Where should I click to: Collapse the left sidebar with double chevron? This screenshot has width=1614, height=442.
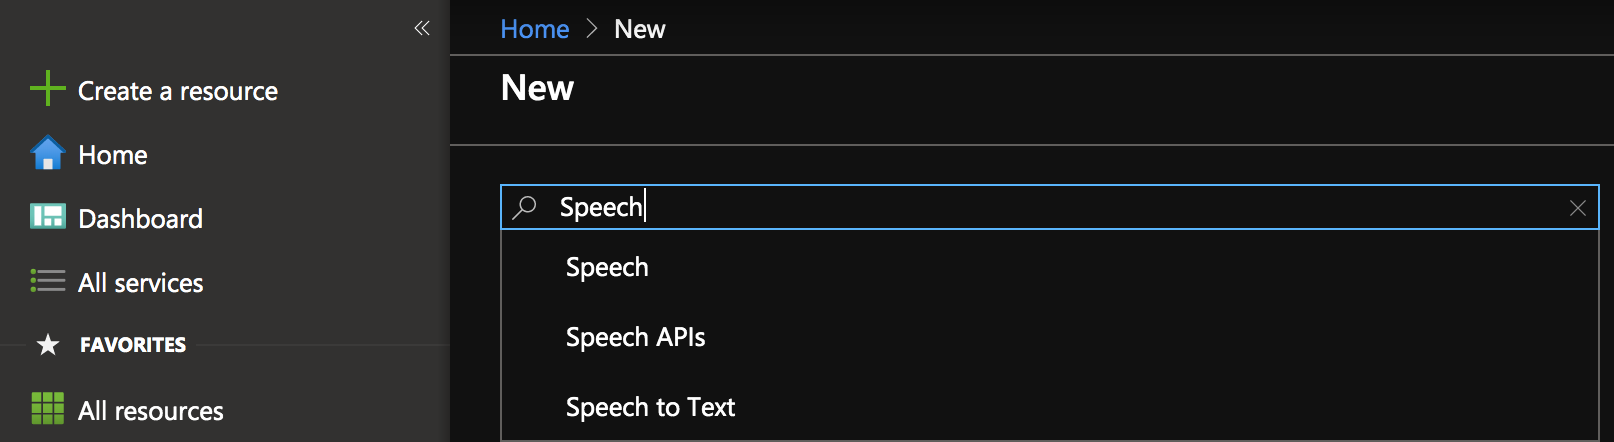[x=422, y=28]
